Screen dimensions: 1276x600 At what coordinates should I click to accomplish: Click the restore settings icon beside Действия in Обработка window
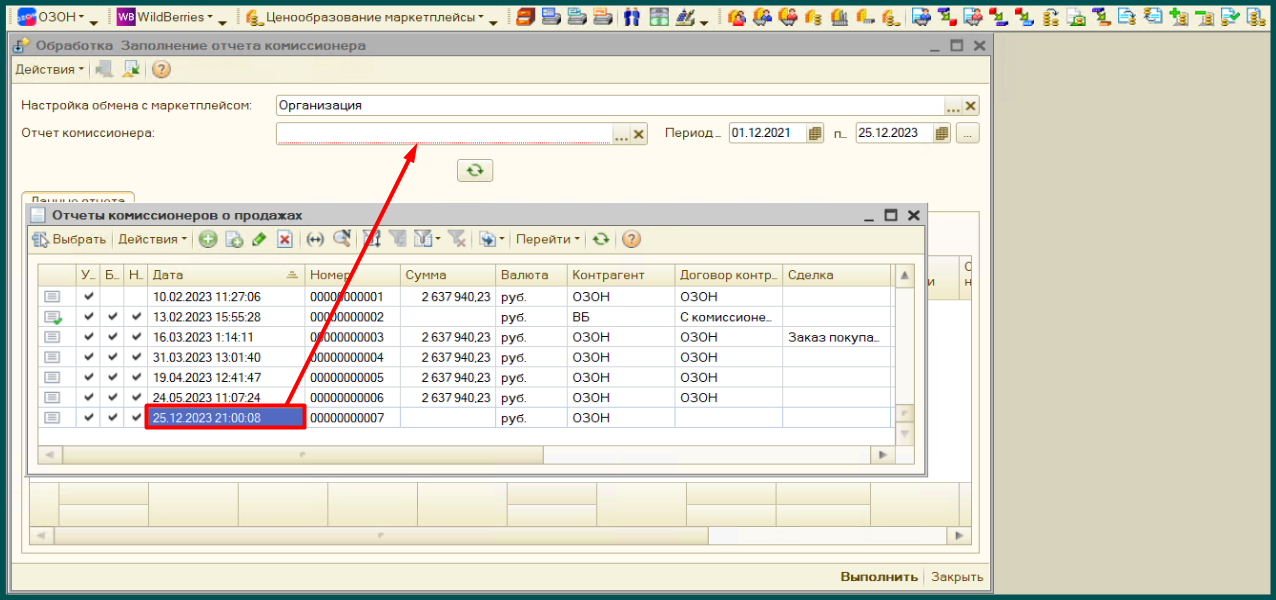[104, 69]
